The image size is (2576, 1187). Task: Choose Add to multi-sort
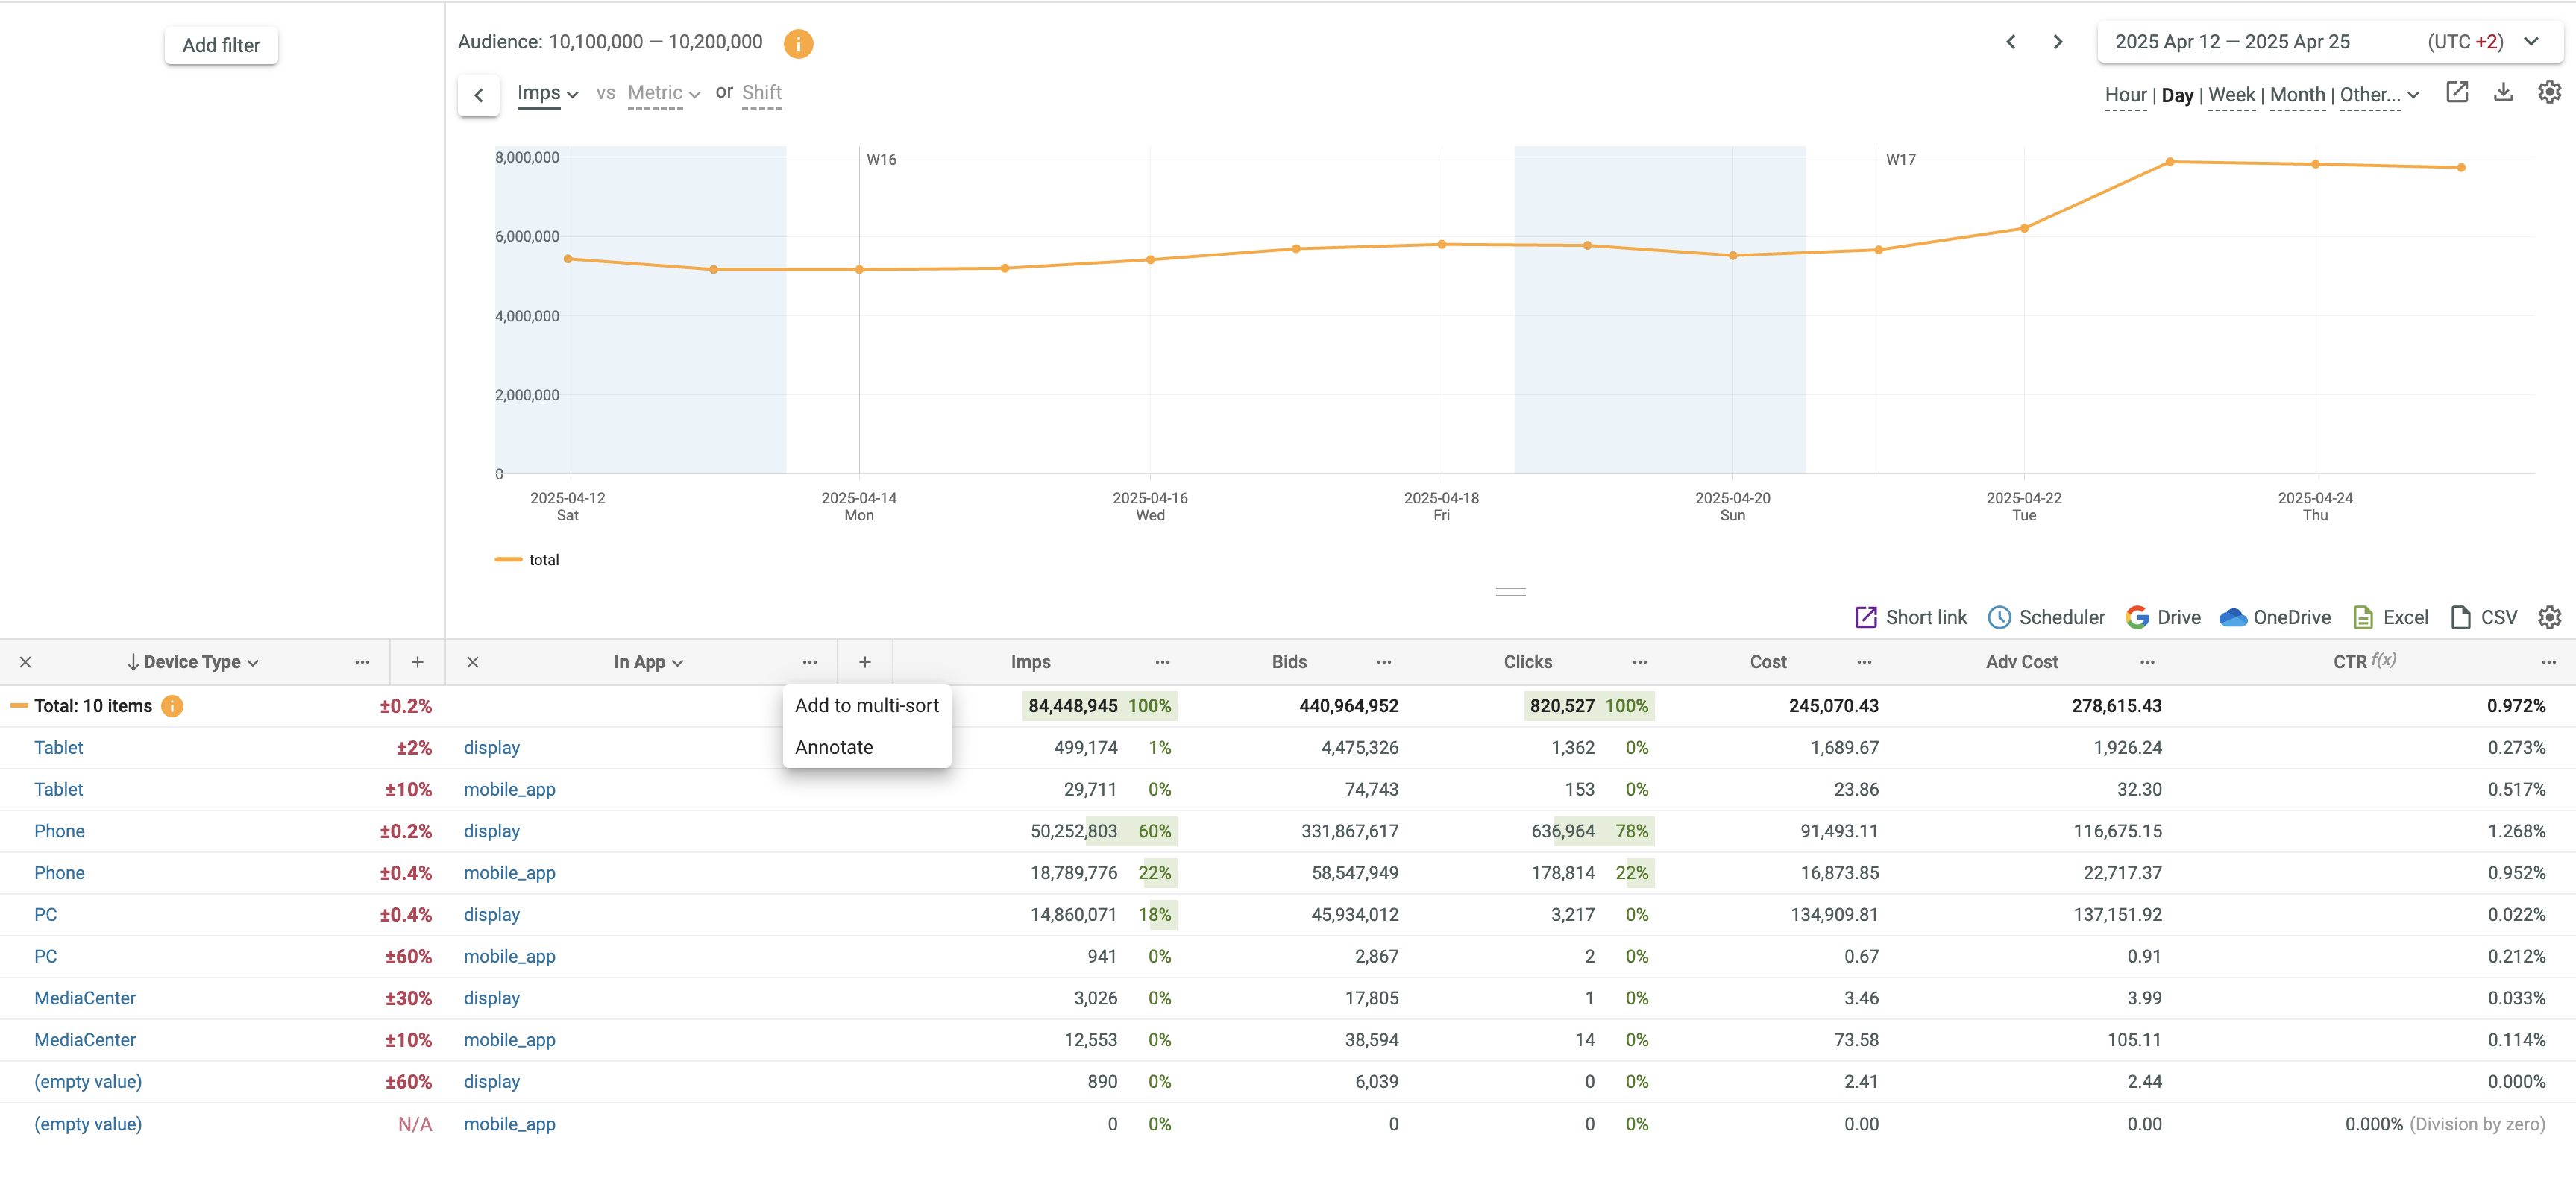866,705
